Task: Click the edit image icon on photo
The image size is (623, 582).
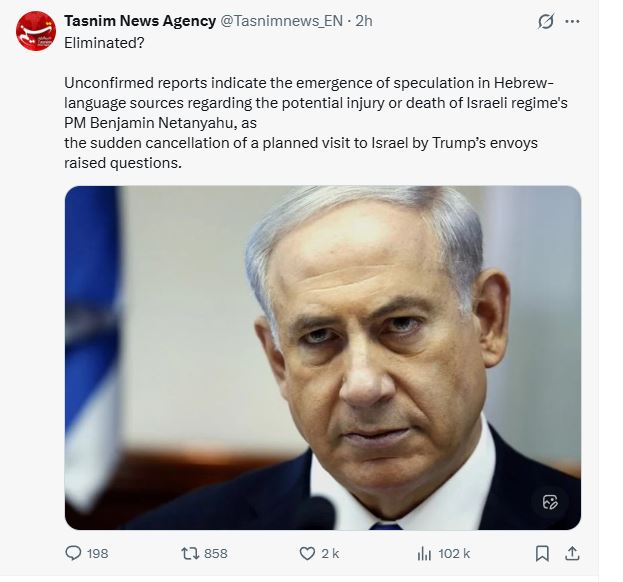Action: (550, 502)
